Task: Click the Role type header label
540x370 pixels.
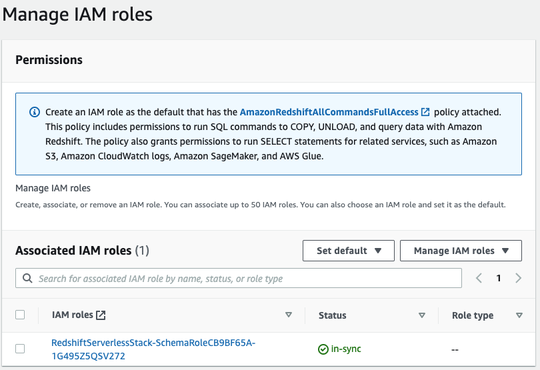Action: [472, 315]
